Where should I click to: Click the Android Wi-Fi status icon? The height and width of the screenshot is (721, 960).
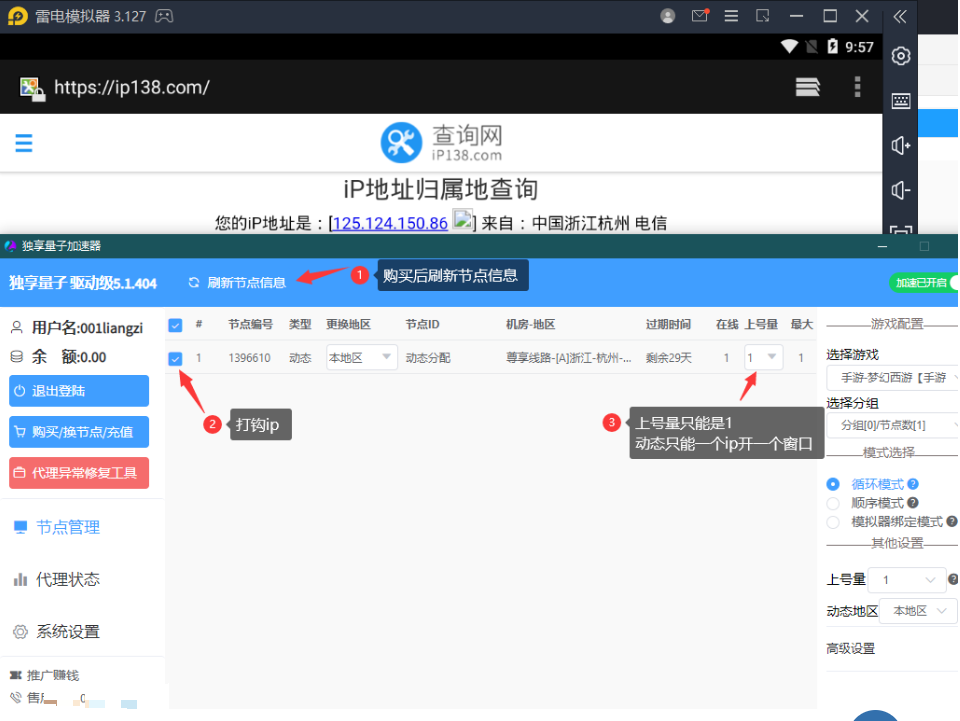coord(789,47)
